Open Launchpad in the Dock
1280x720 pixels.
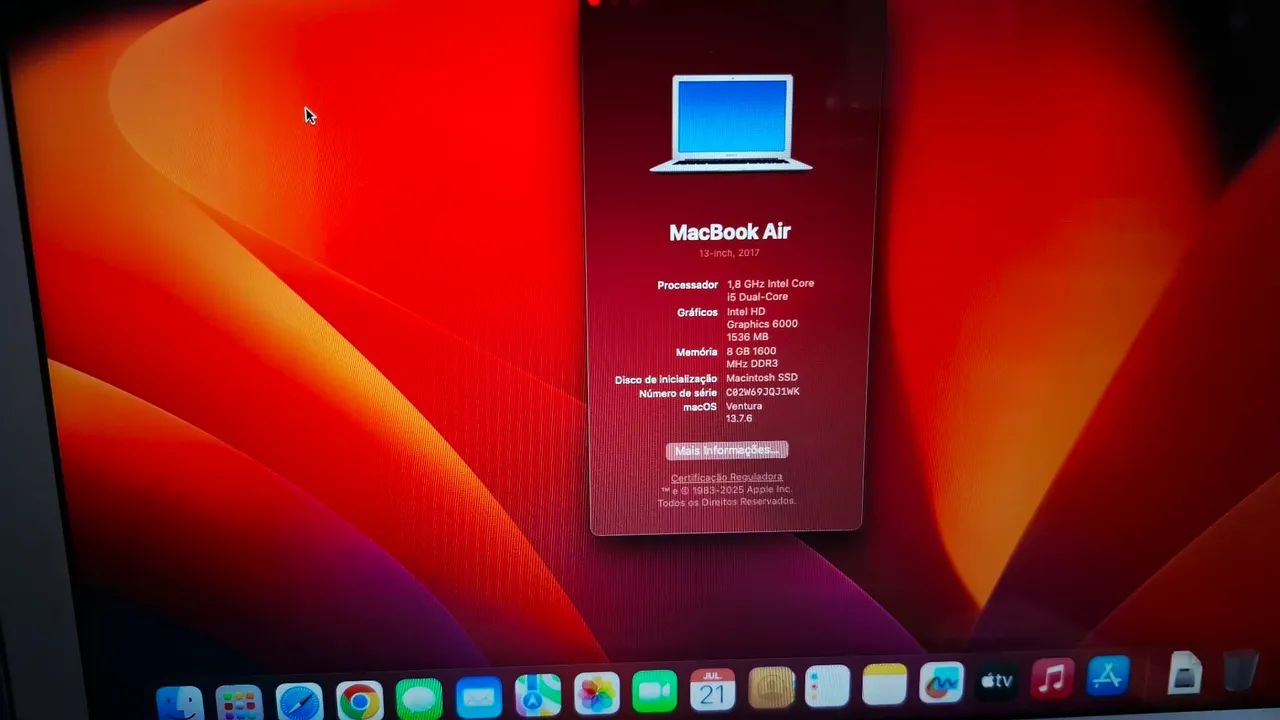tap(239, 704)
